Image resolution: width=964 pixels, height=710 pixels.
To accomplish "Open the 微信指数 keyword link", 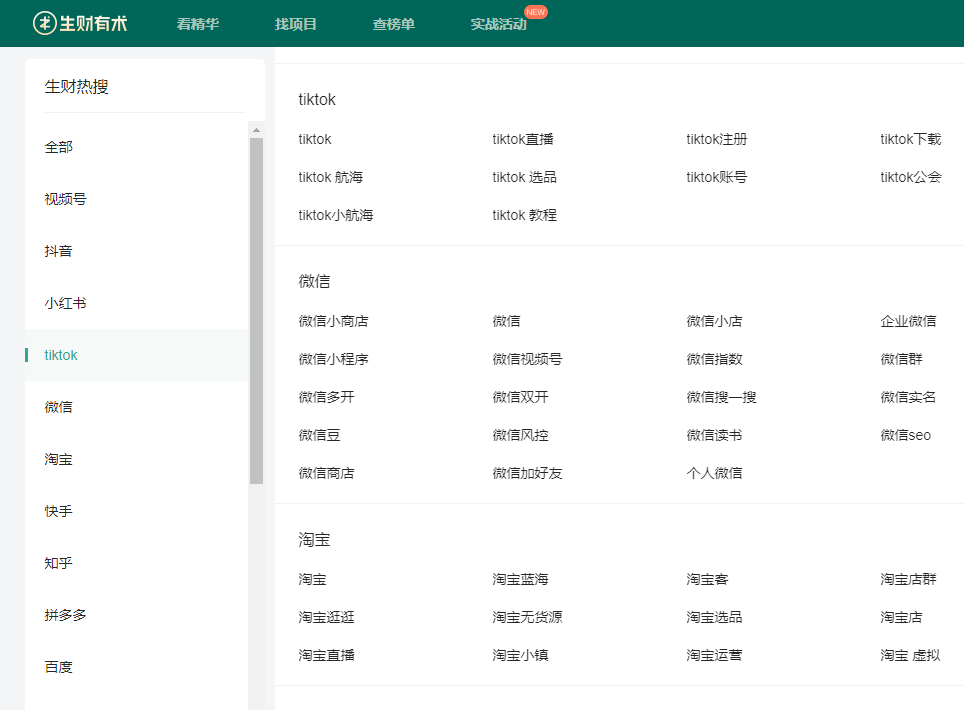I will [x=714, y=359].
